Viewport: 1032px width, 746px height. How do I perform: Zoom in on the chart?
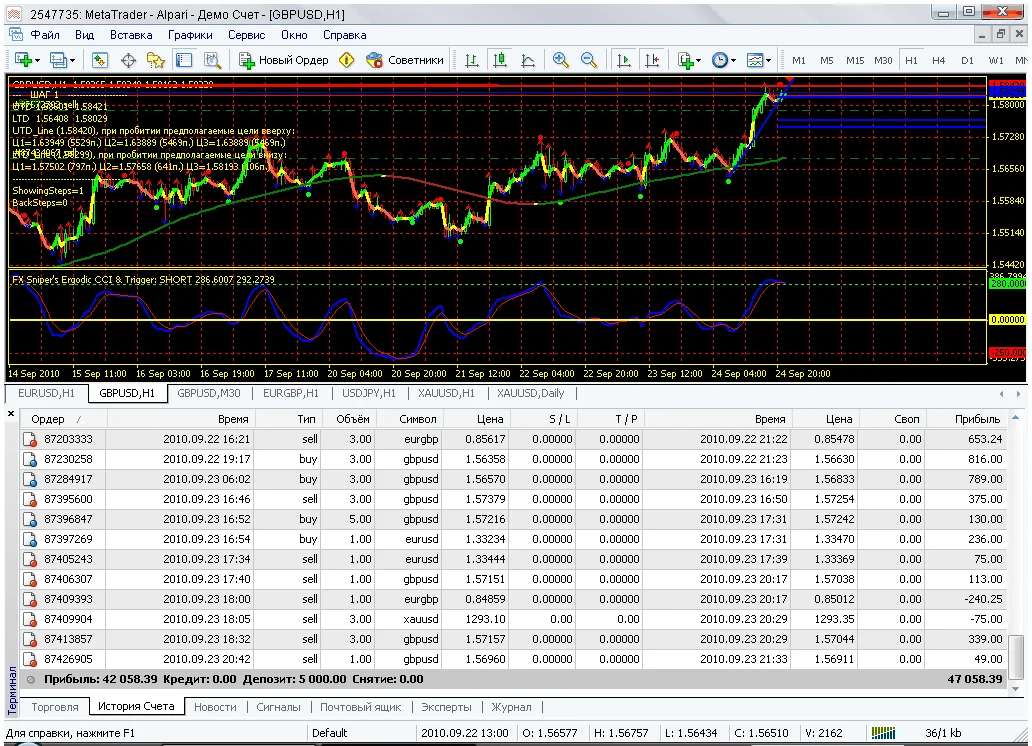coord(561,60)
